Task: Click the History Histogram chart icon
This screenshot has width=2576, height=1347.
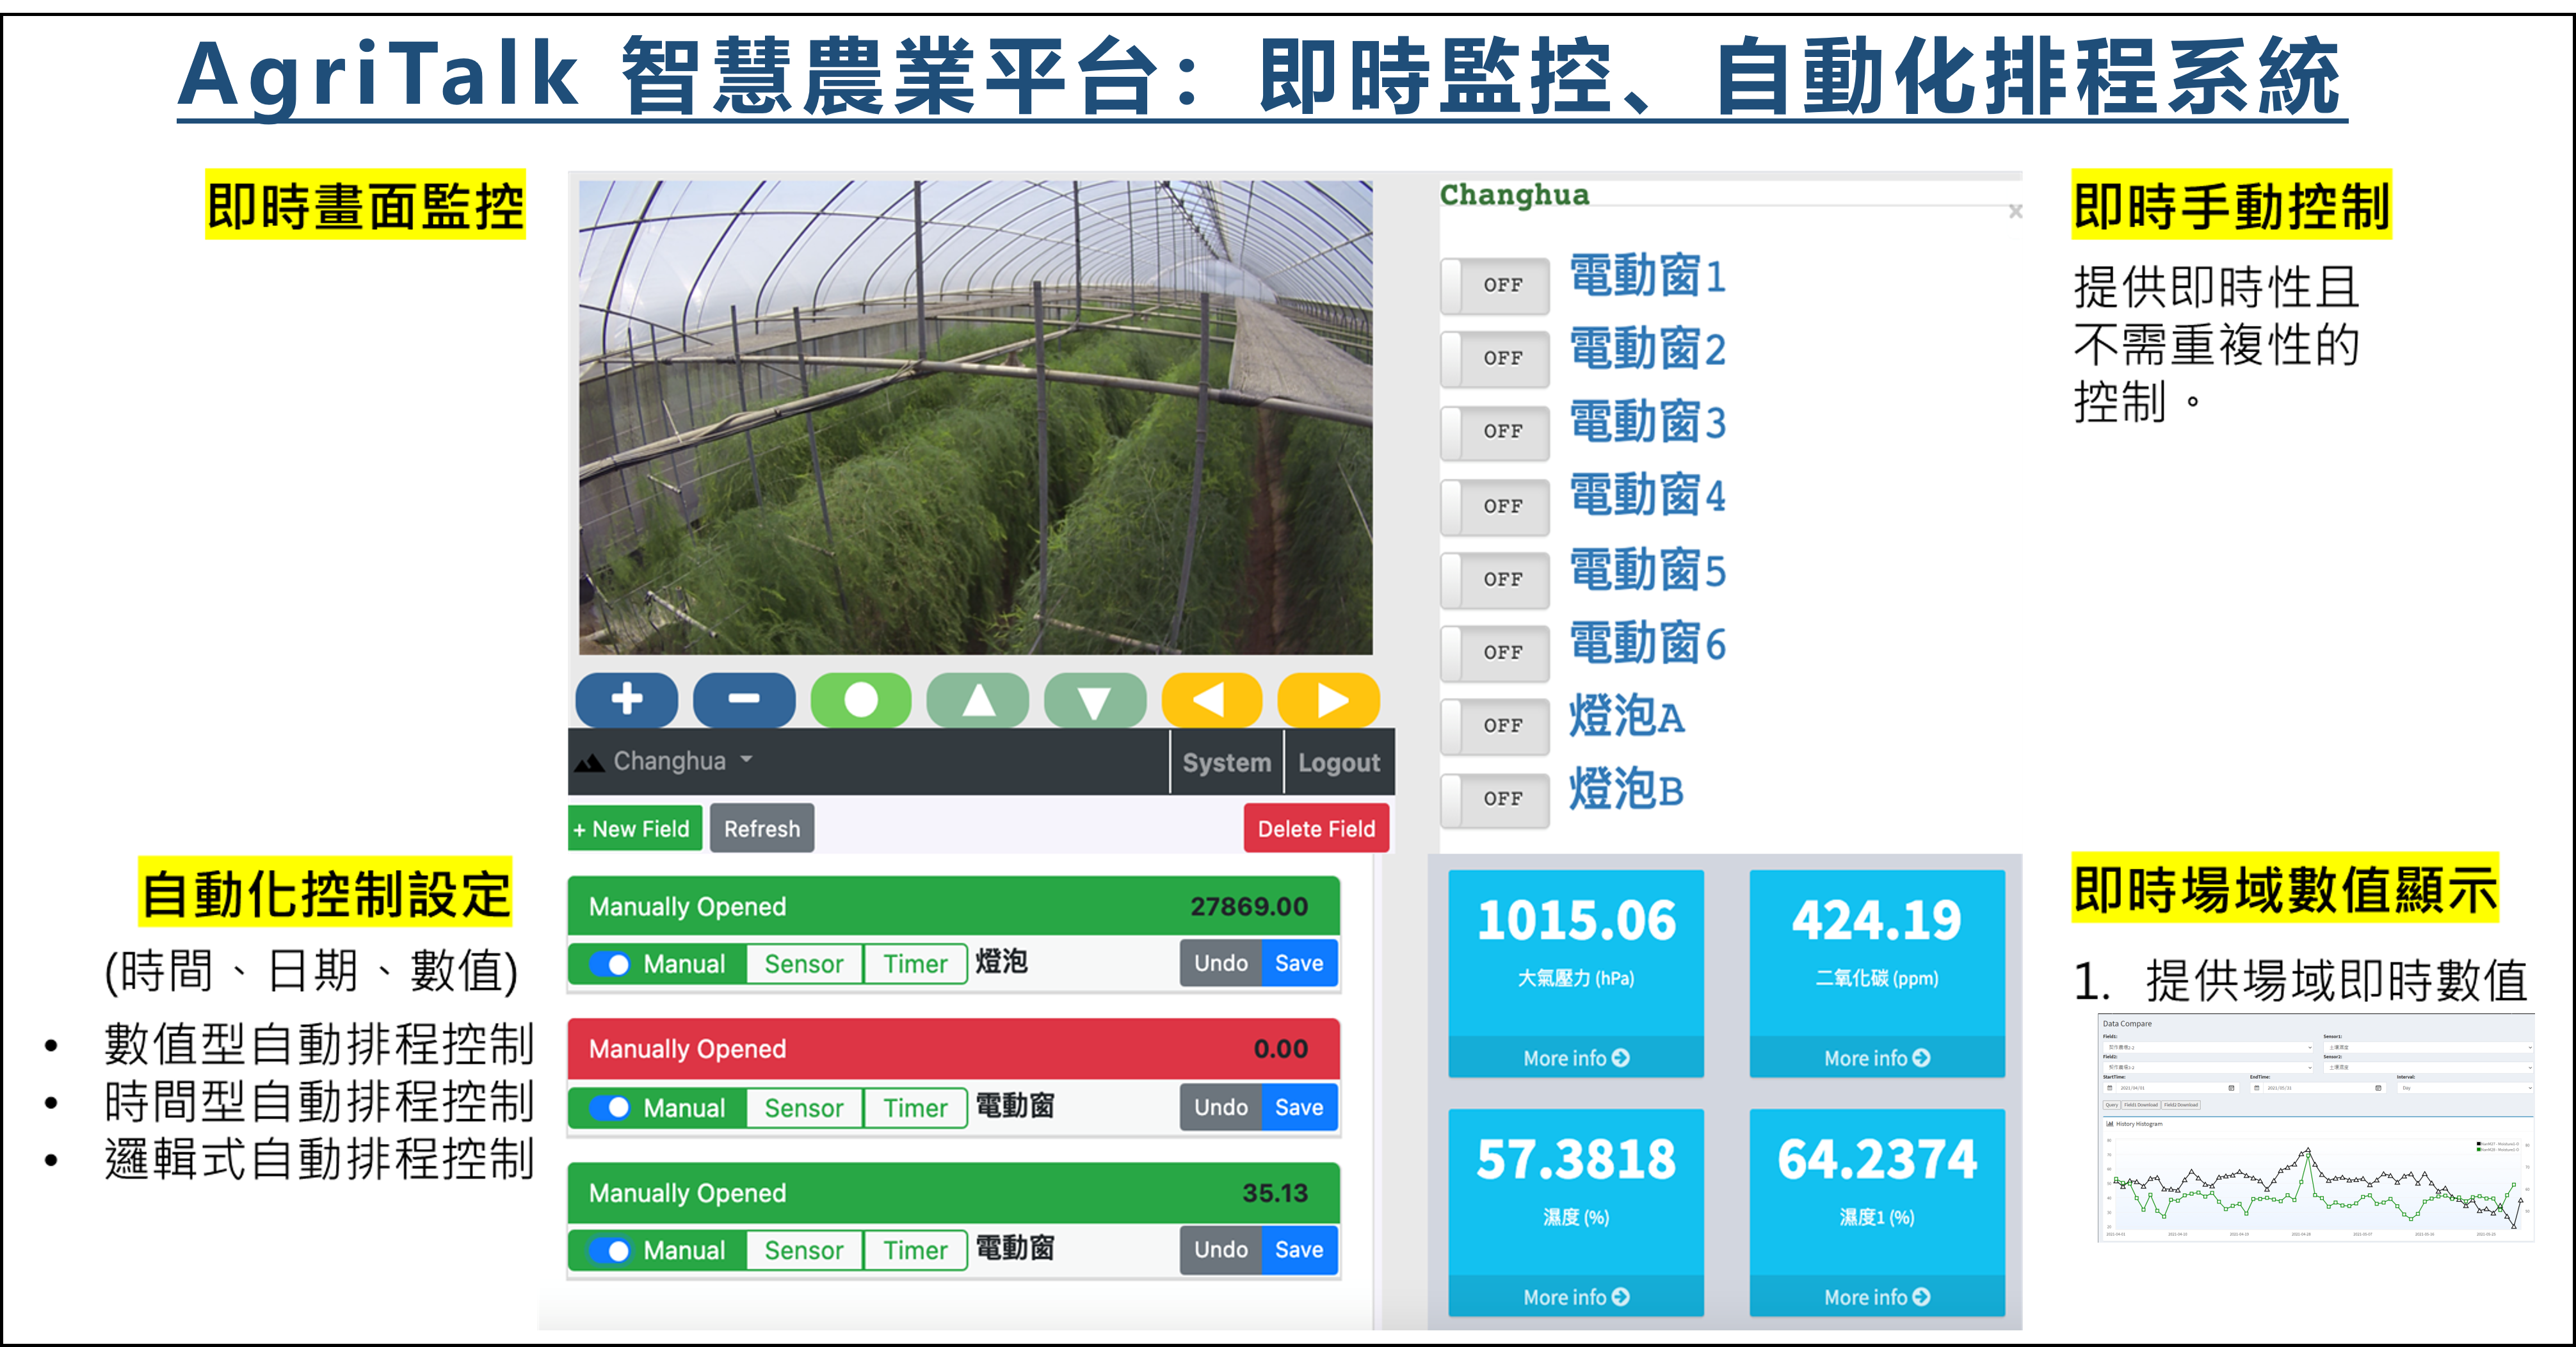Action: point(2110,1124)
